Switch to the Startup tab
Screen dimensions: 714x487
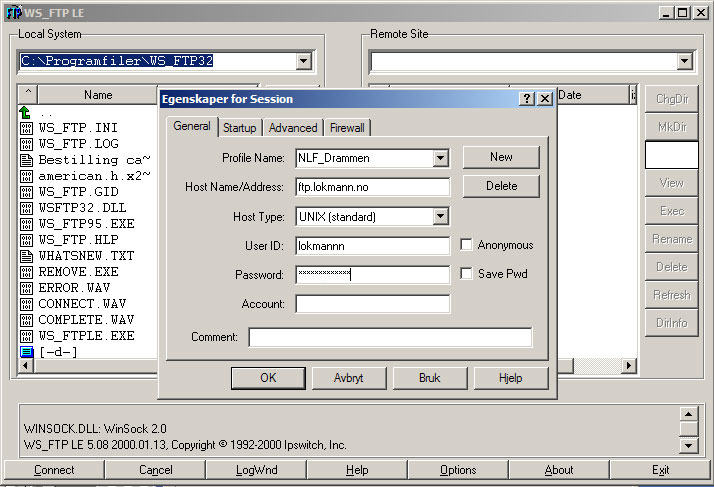(x=240, y=128)
